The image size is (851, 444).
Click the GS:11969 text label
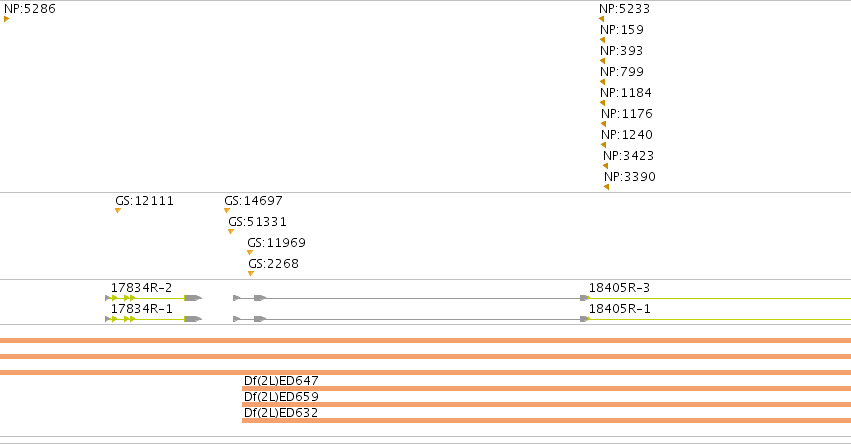coord(276,243)
